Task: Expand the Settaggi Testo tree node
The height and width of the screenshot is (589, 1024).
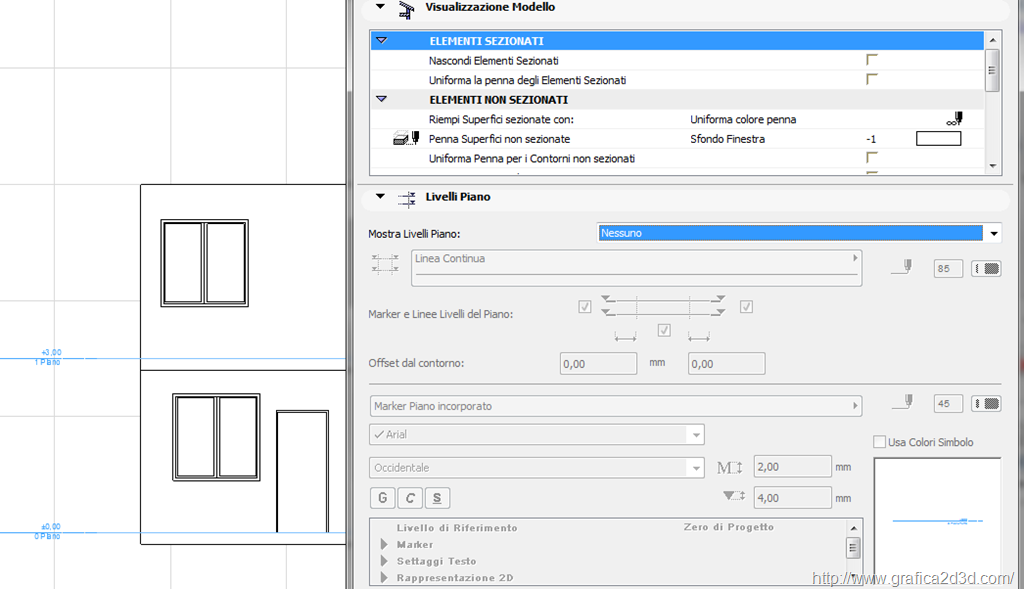Action: click(384, 562)
